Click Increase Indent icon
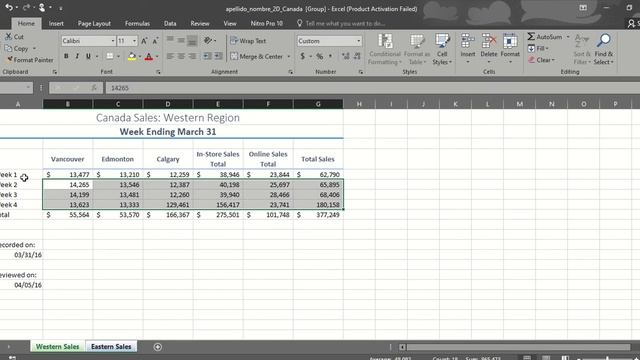Image resolution: width=640 pixels, height=360 pixels. (218, 56)
